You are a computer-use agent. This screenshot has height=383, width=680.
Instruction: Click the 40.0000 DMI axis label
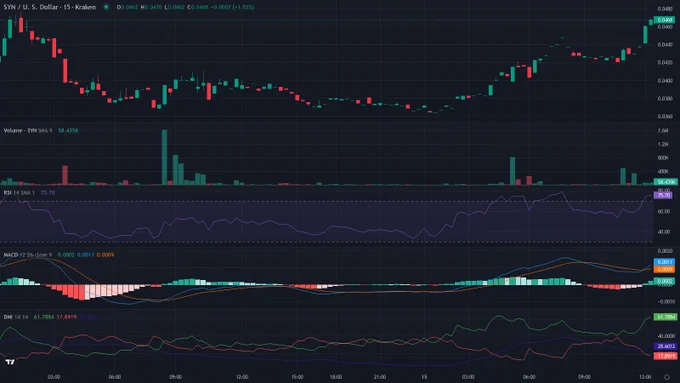coord(666,336)
